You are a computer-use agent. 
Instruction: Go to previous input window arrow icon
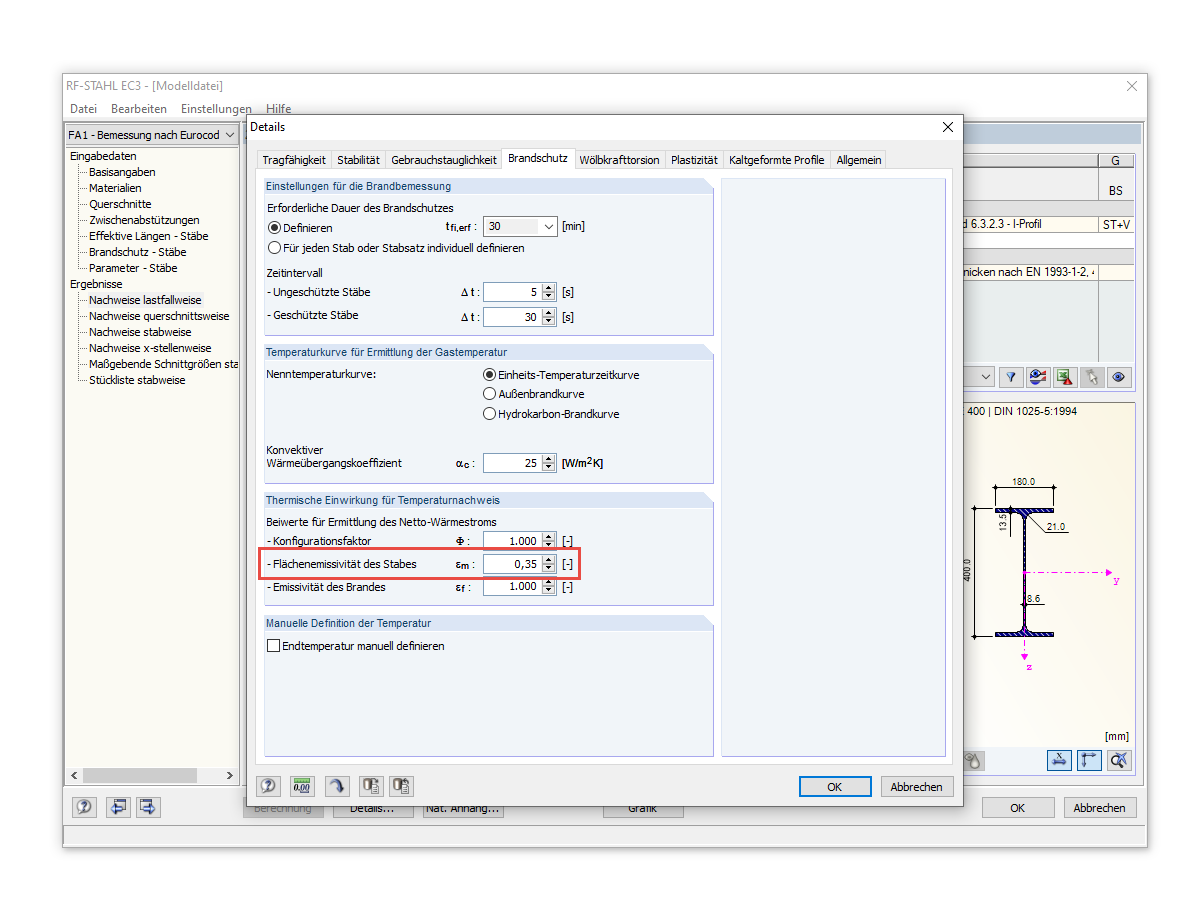point(120,807)
